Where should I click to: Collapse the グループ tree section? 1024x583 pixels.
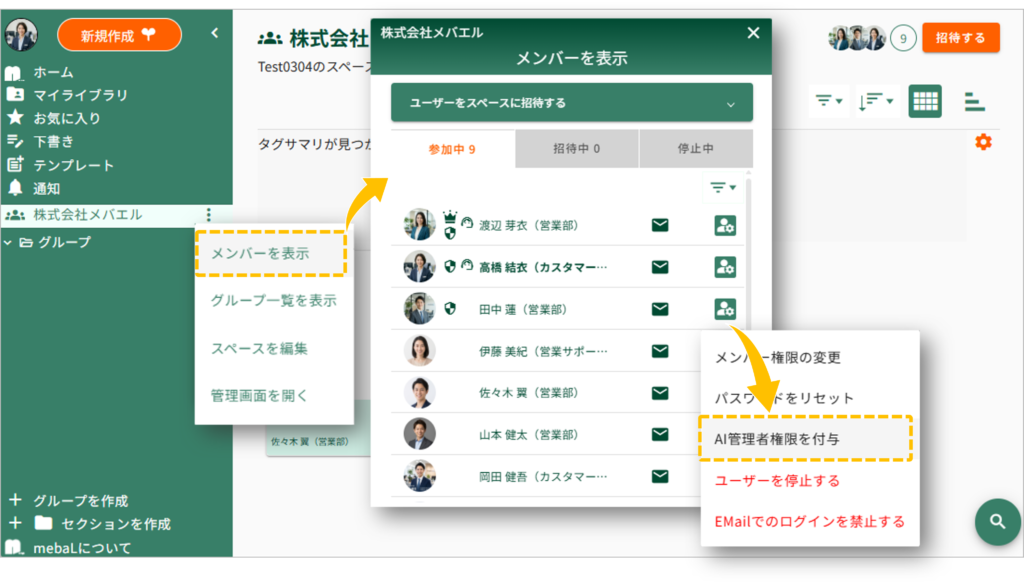pyautogui.click(x=8, y=242)
